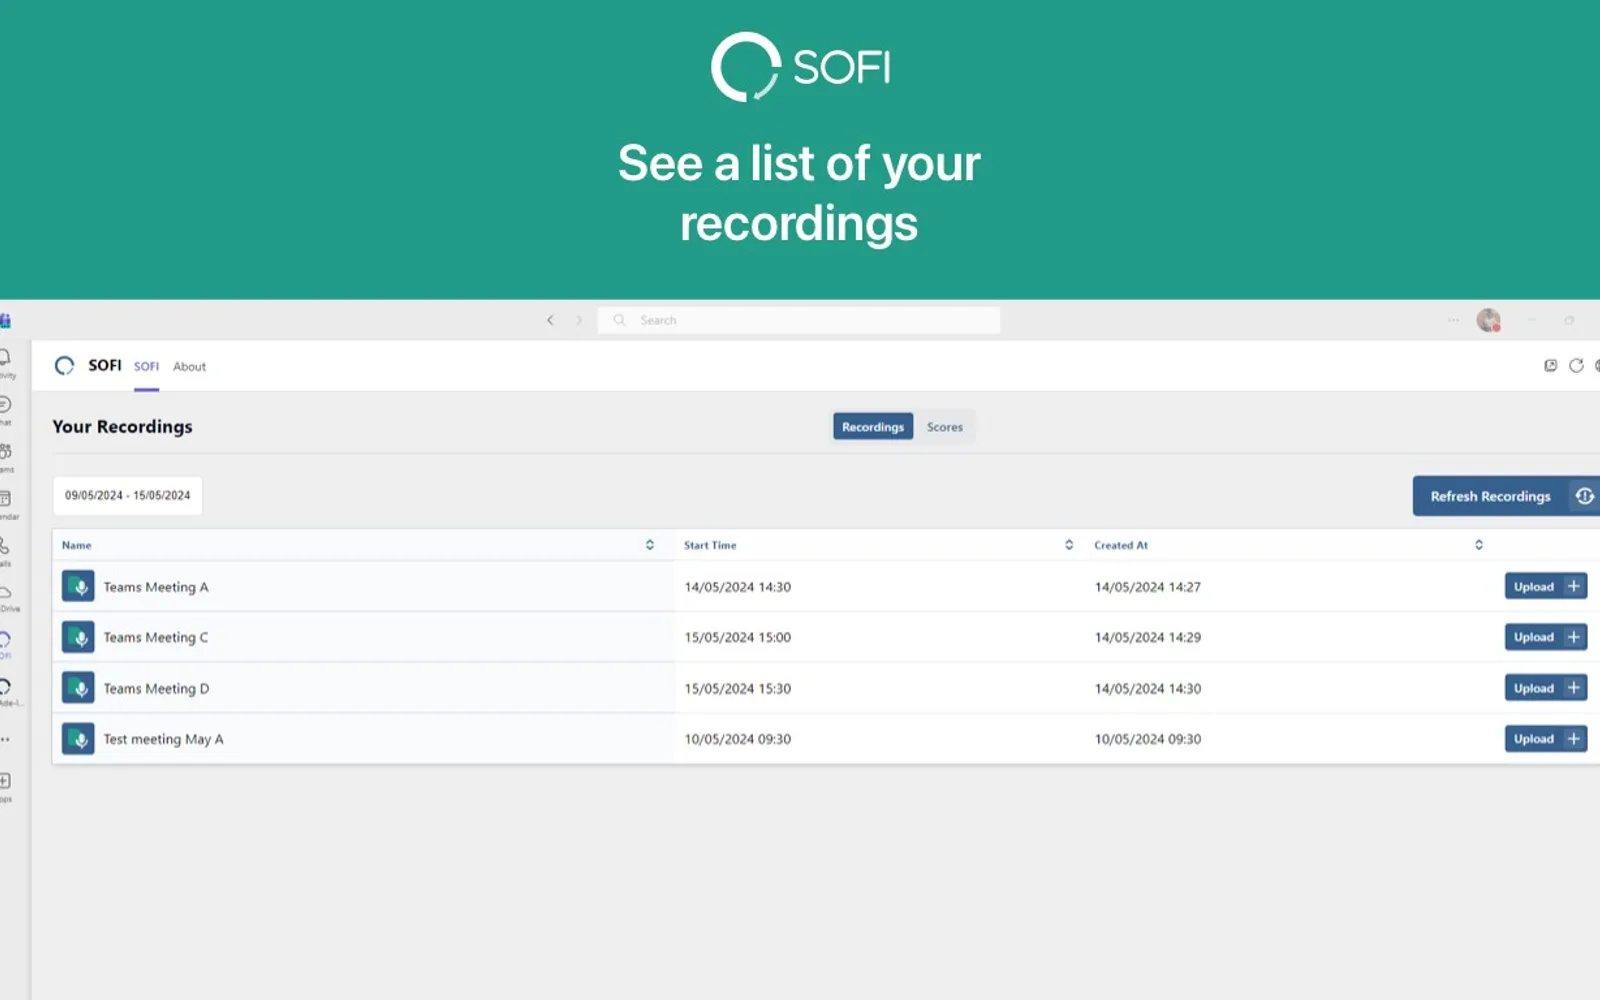Click start time 14/05/2024 14:30
1600x1000 pixels.
738,587
